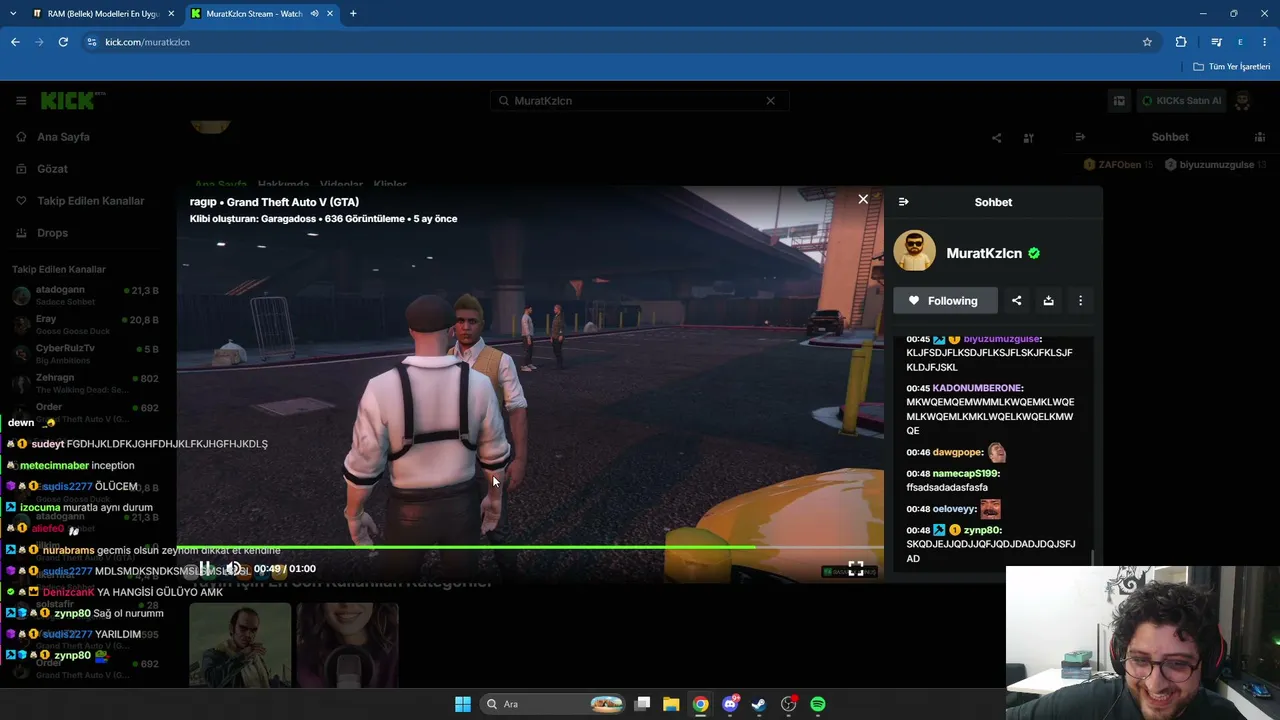Viewport: 1280px width, 720px height.
Task: Mute the clip volume
Action: (x=232, y=569)
